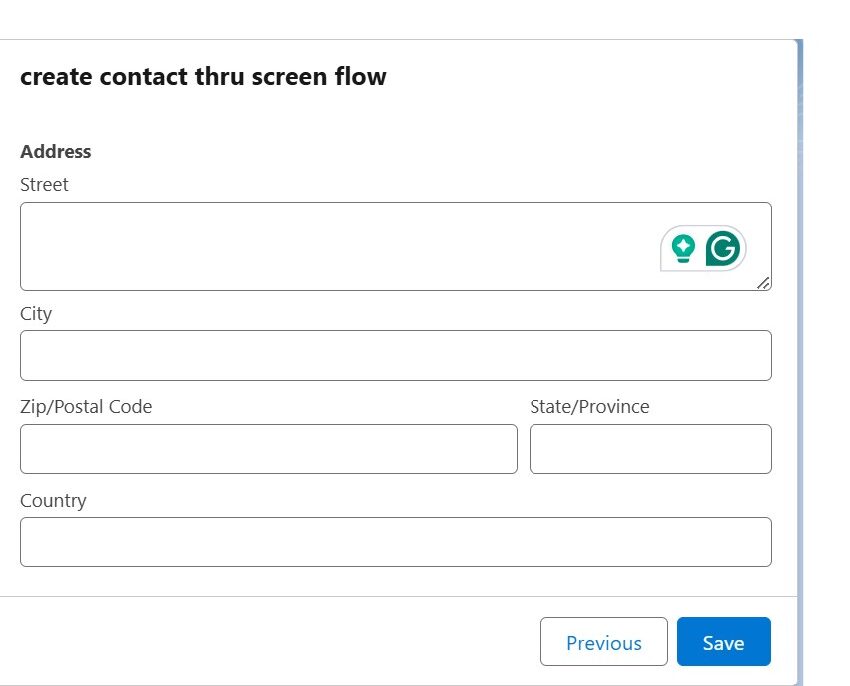850x686 pixels.
Task: Click the State/Province label
Action: [x=589, y=406]
